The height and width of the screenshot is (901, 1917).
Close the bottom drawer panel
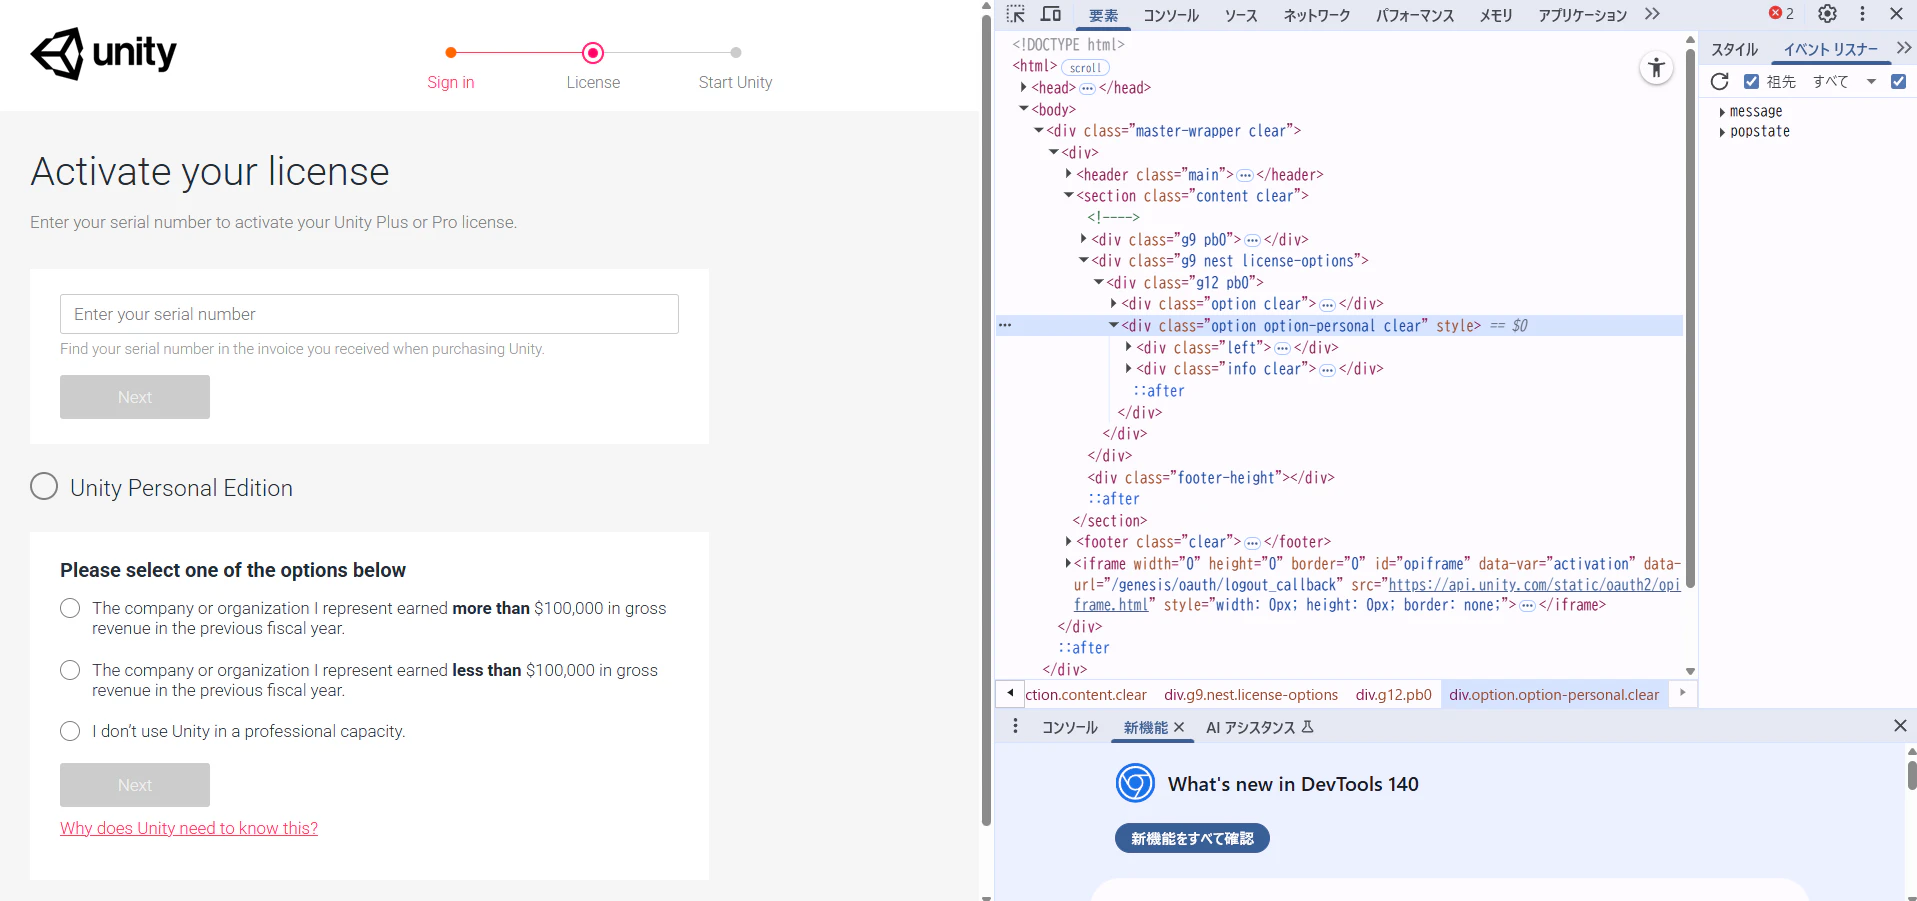click(1900, 726)
